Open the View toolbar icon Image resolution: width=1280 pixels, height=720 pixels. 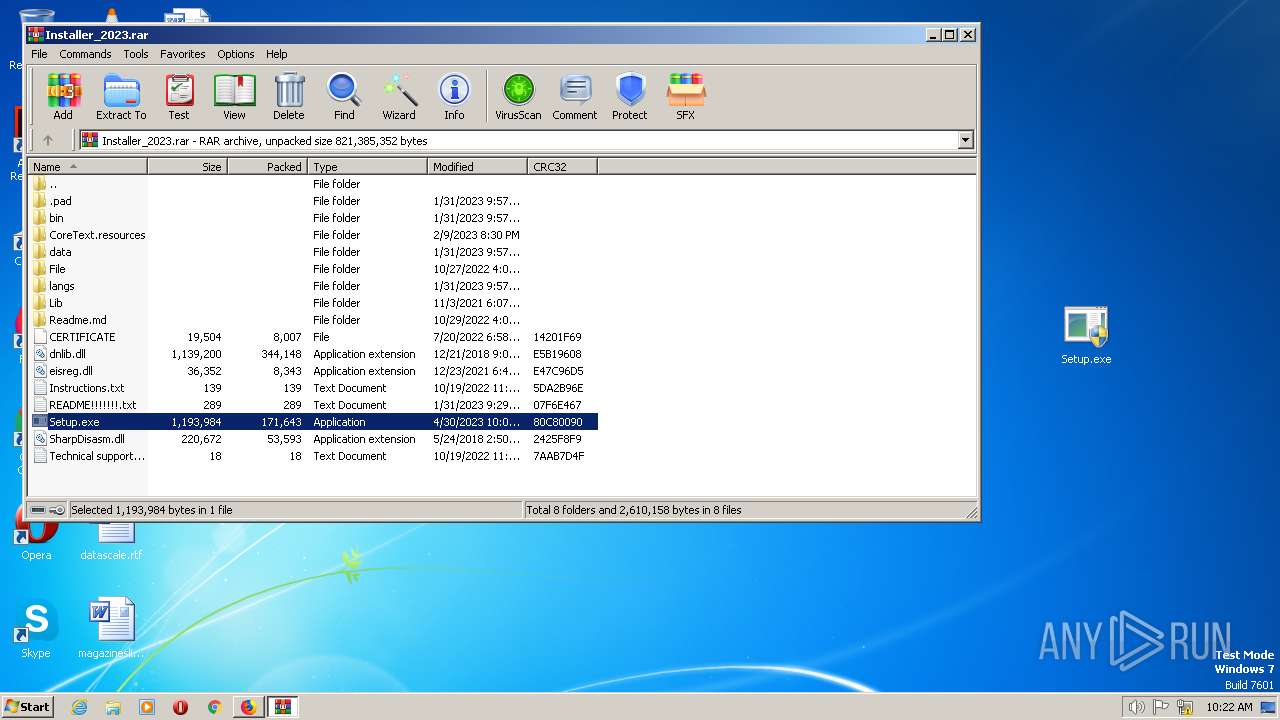(x=234, y=97)
